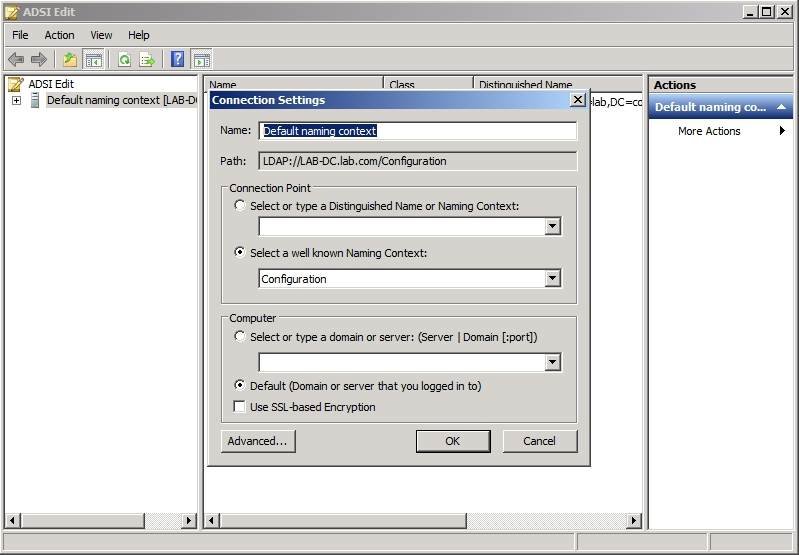The image size is (799, 555).
Task: Confirm with the OK button
Action: pos(453,441)
